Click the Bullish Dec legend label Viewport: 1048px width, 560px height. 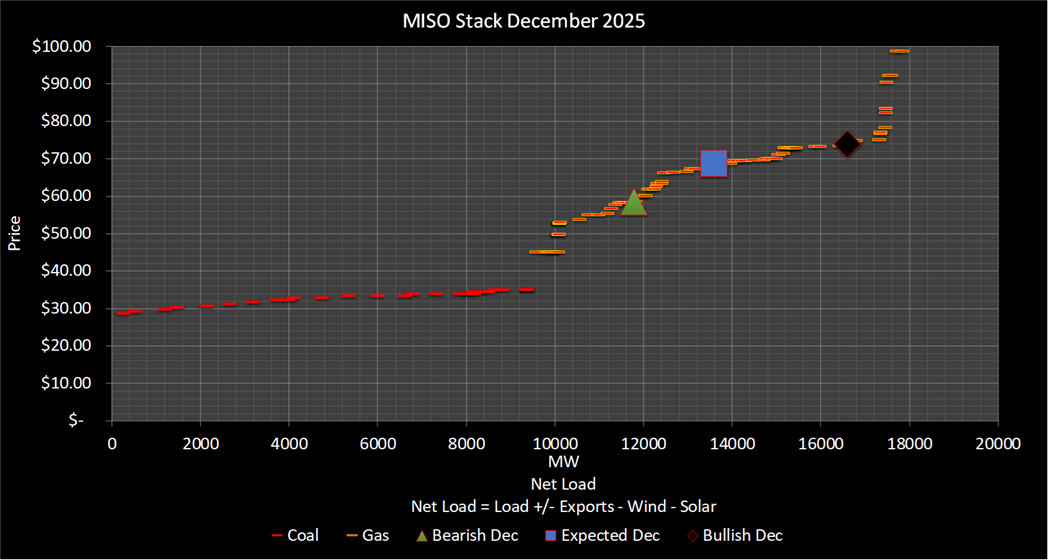click(743, 535)
